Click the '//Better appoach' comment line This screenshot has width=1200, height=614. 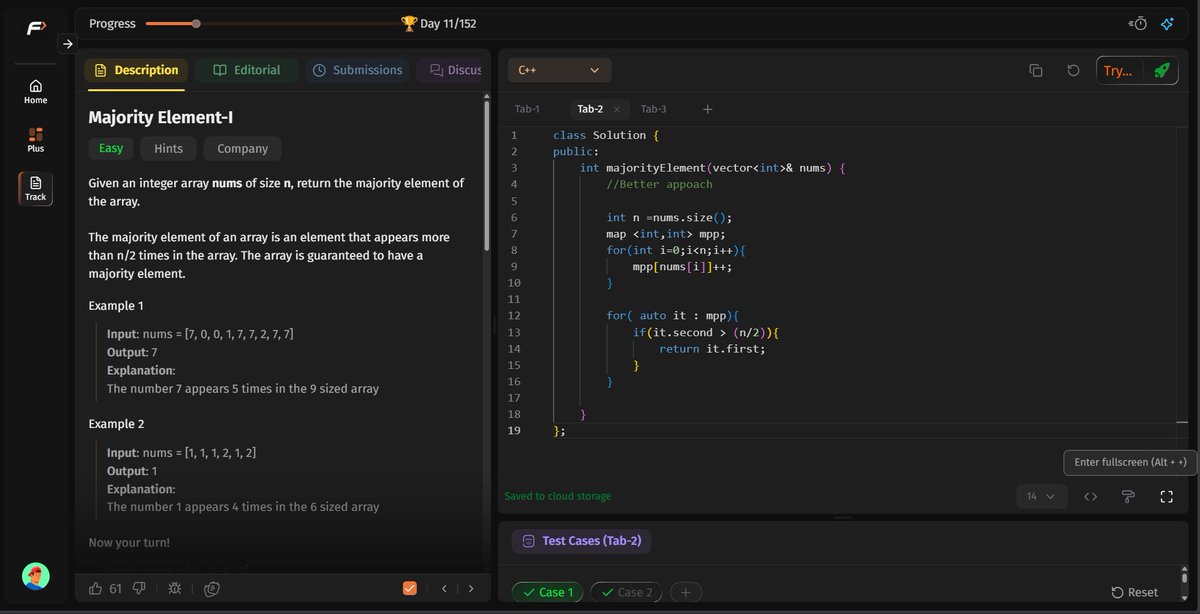click(659, 185)
